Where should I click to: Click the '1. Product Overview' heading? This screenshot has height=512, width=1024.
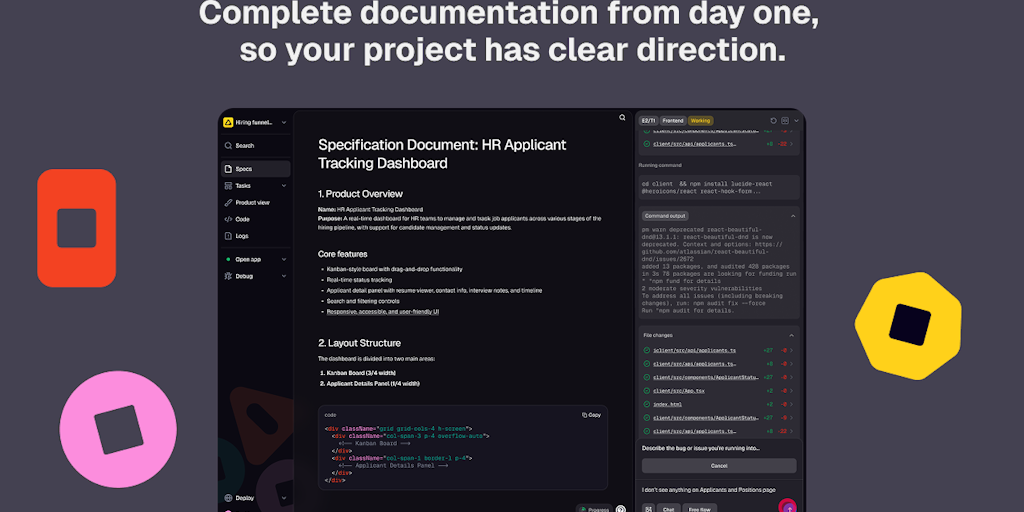(x=360, y=194)
